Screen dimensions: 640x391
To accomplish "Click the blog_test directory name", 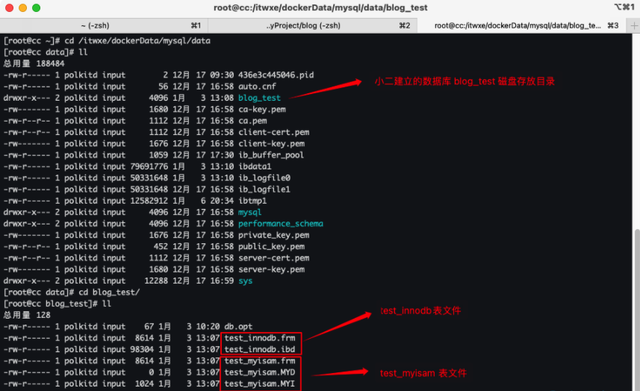I will [259, 98].
